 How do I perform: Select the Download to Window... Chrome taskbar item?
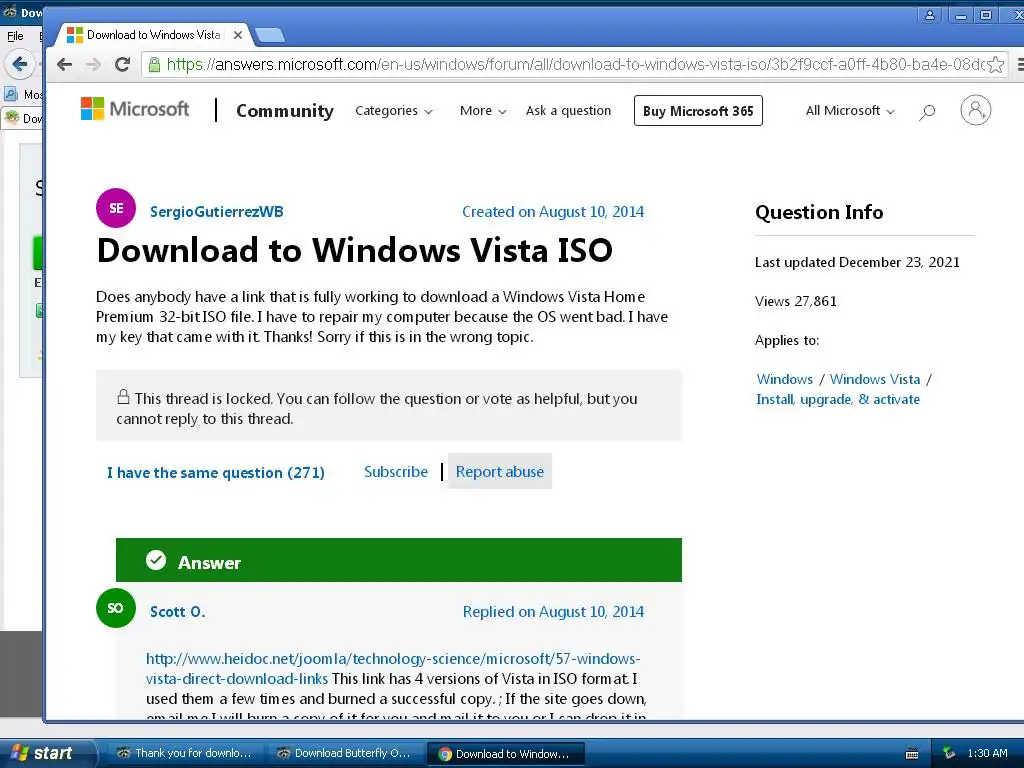tap(505, 754)
